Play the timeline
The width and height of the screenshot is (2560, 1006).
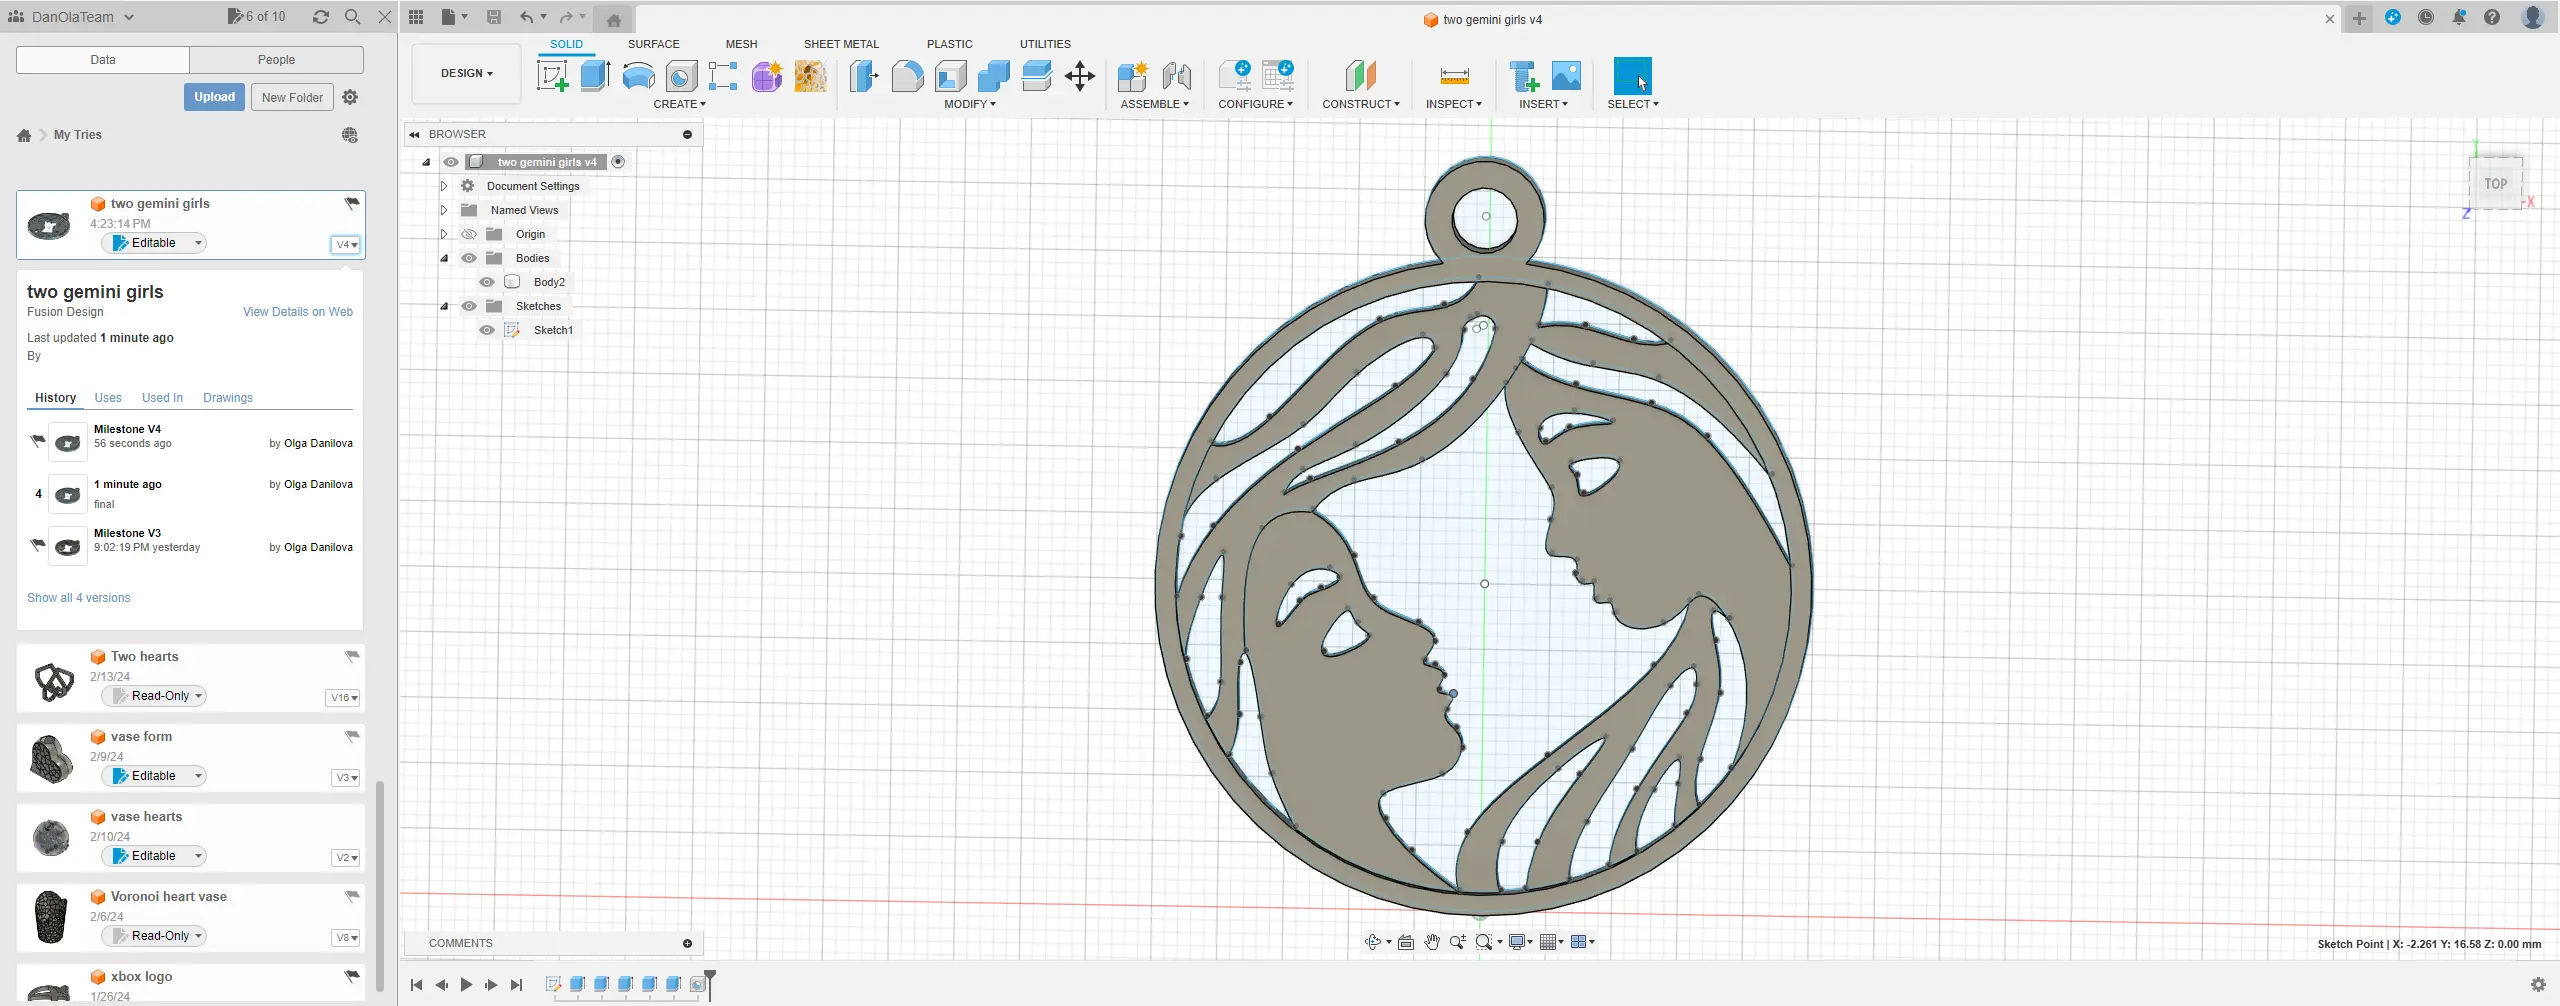(x=466, y=985)
